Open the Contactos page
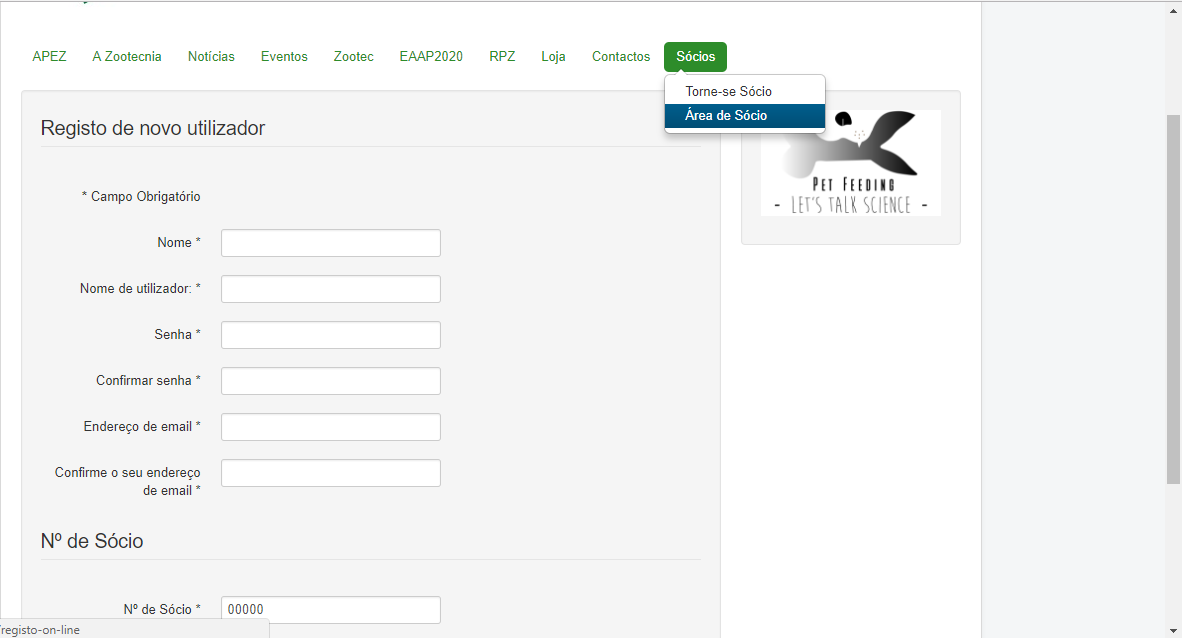This screenshot has width=1186, height=638. 621,57
